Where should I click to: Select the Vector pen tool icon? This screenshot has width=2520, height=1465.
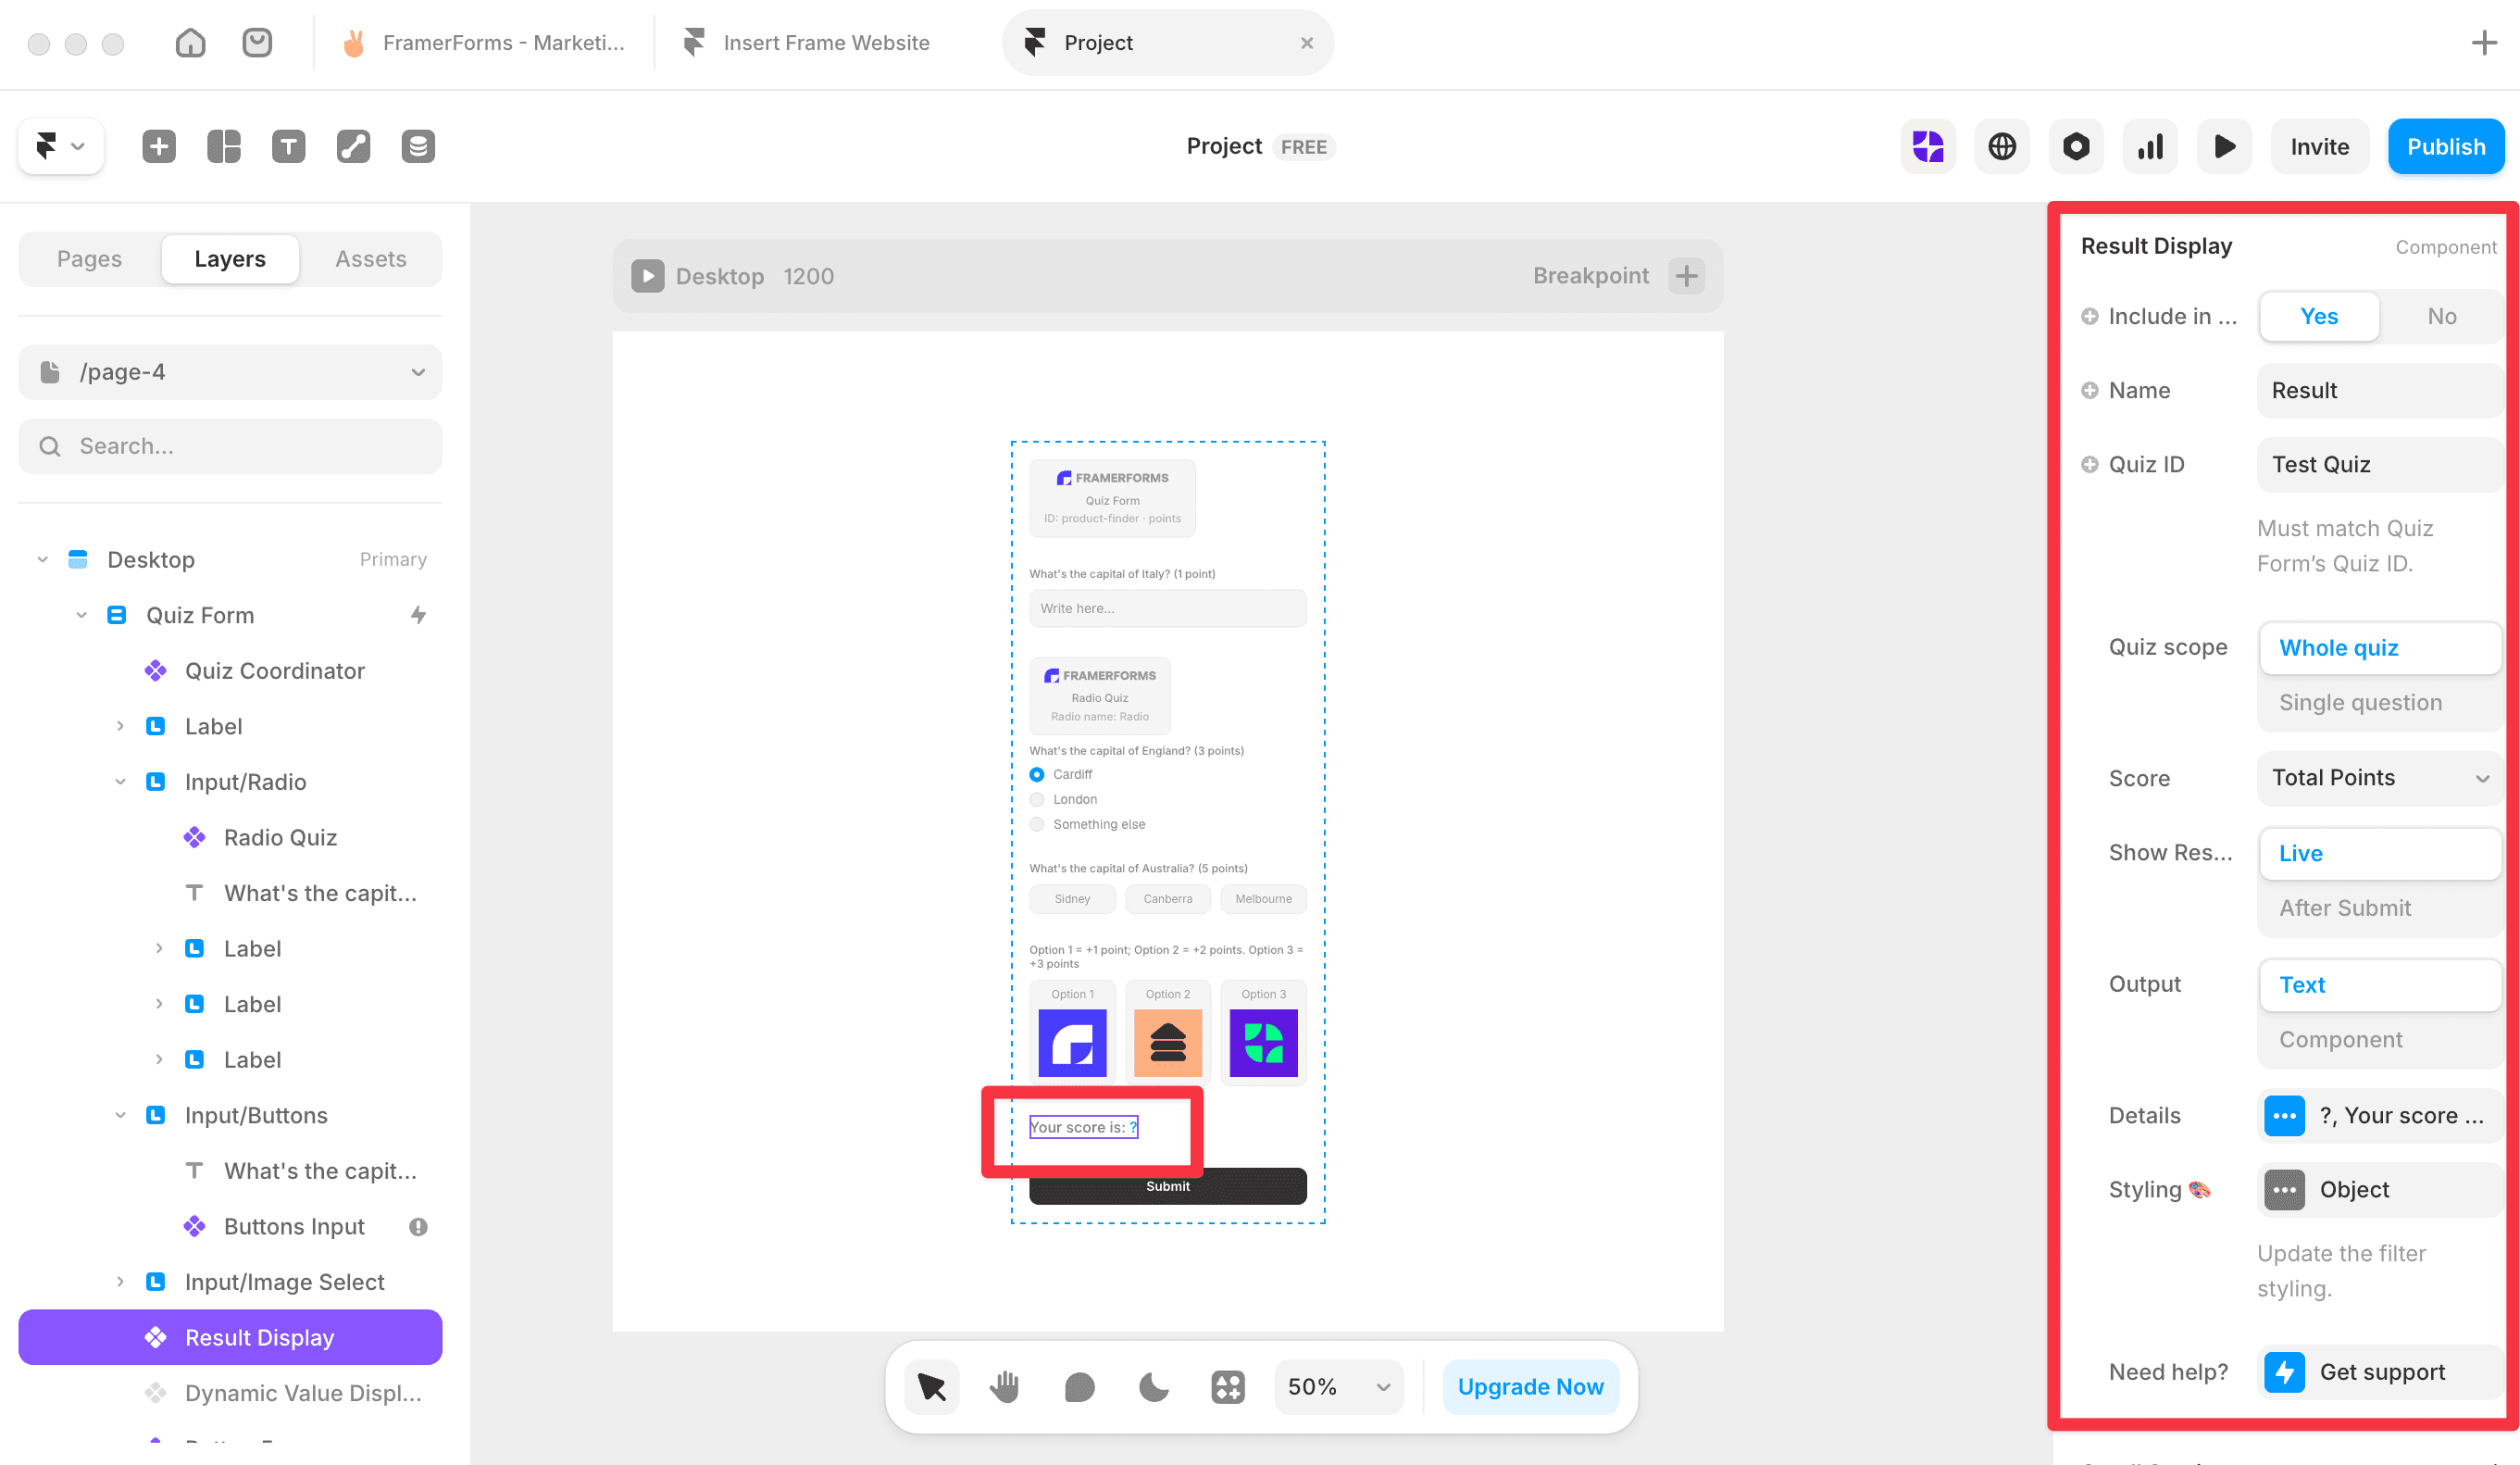coord(353,146)
